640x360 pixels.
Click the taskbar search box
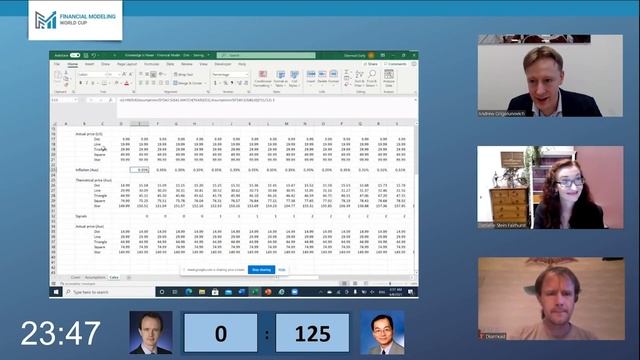tap(109, 292)
